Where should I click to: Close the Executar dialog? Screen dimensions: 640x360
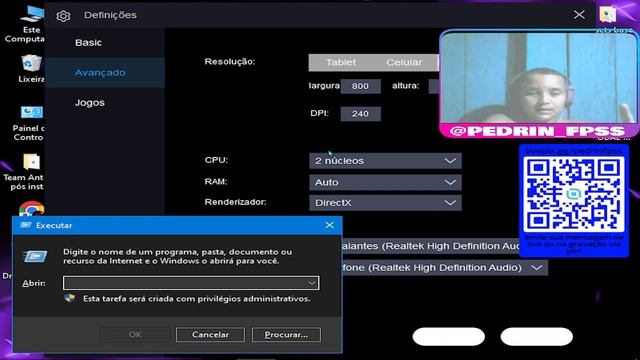pyautogui.click(x=329, y=225)
